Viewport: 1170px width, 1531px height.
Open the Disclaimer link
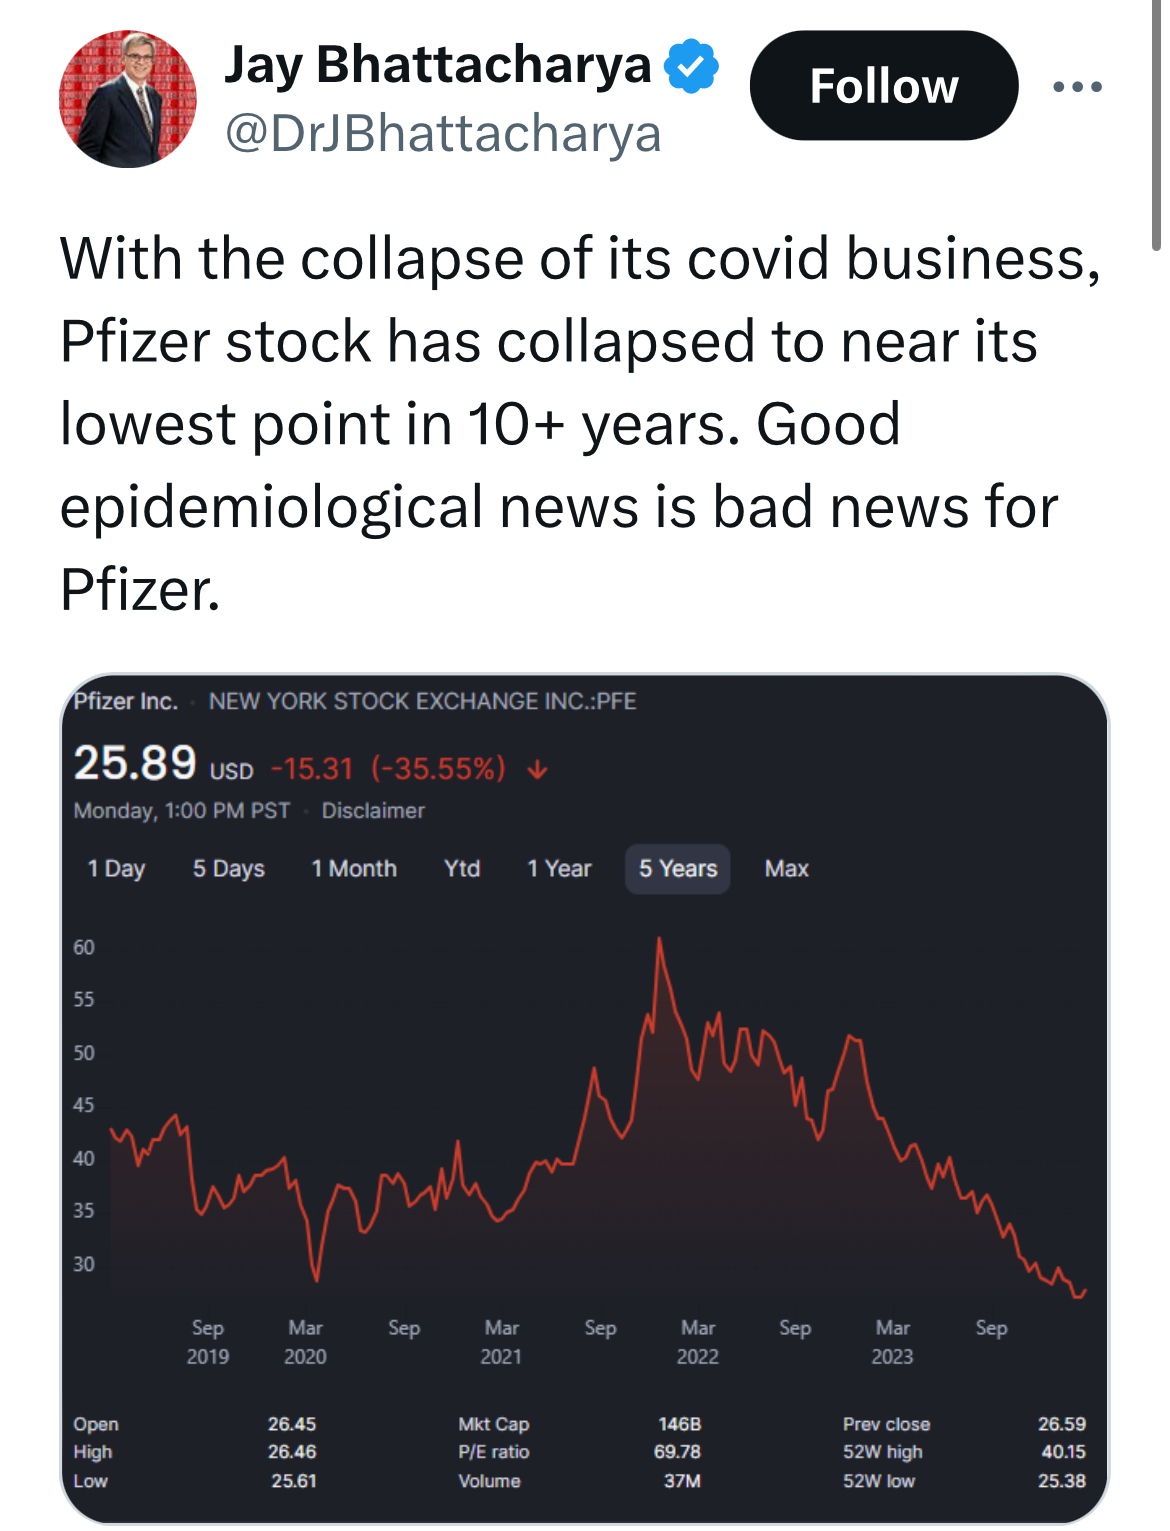(x=373, y=811)
